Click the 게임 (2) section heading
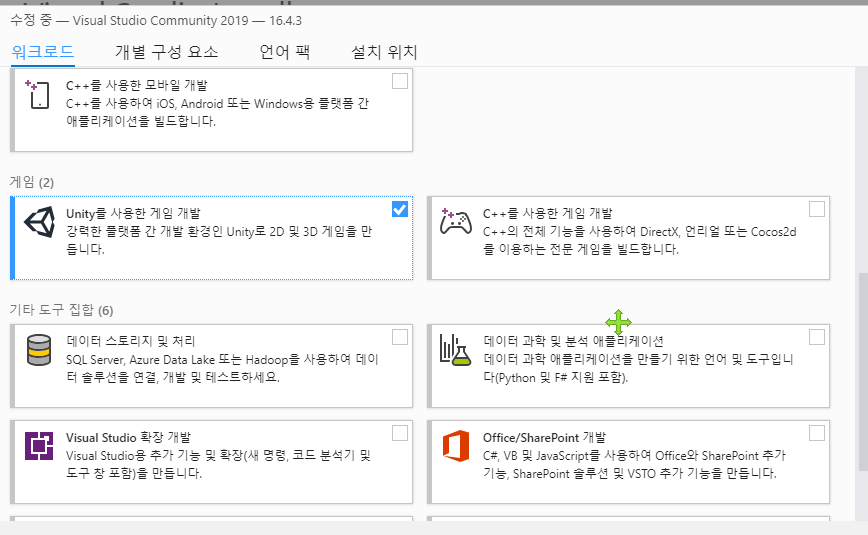 click(x=32, y=182)
